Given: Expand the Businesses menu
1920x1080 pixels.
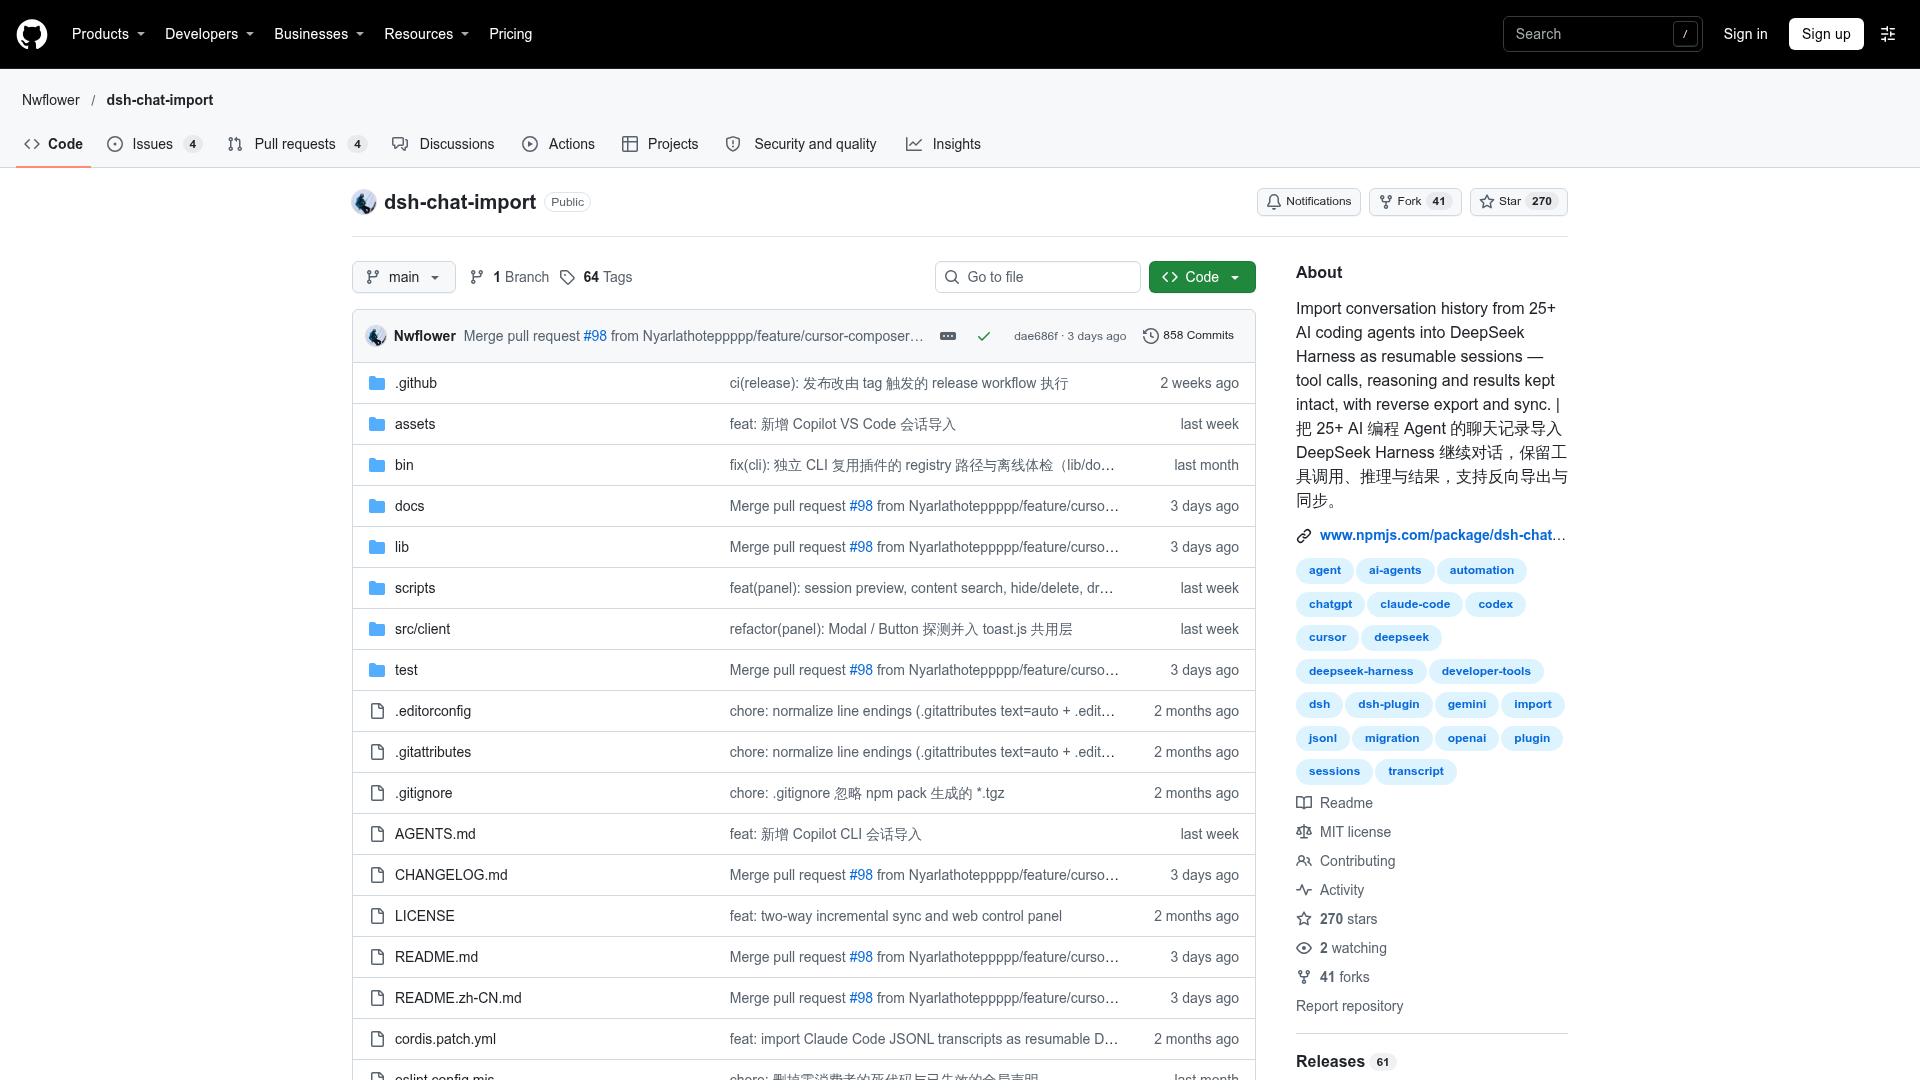Looking at the screenshot, I should (319, 34).
